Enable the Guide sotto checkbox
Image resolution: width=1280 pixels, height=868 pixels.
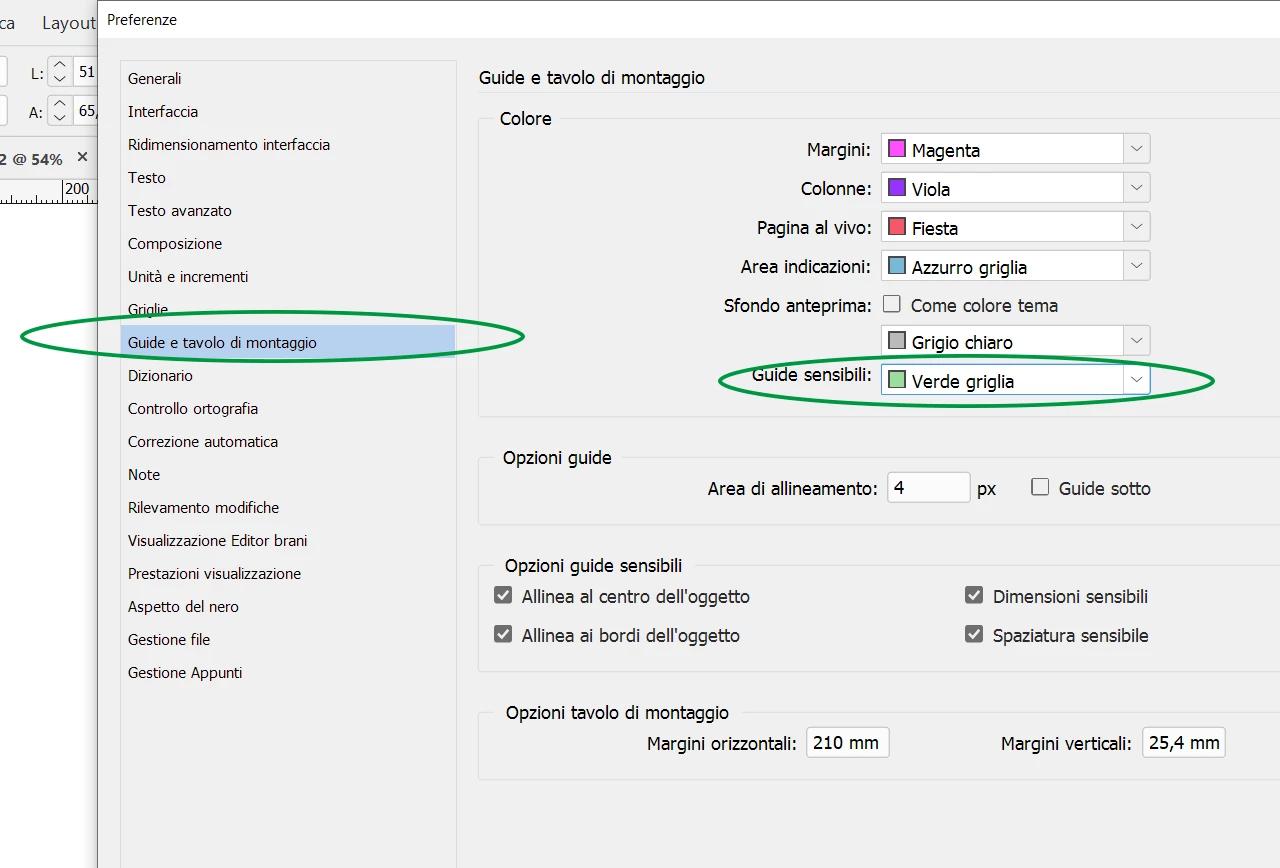click(x=1040, y=487)
